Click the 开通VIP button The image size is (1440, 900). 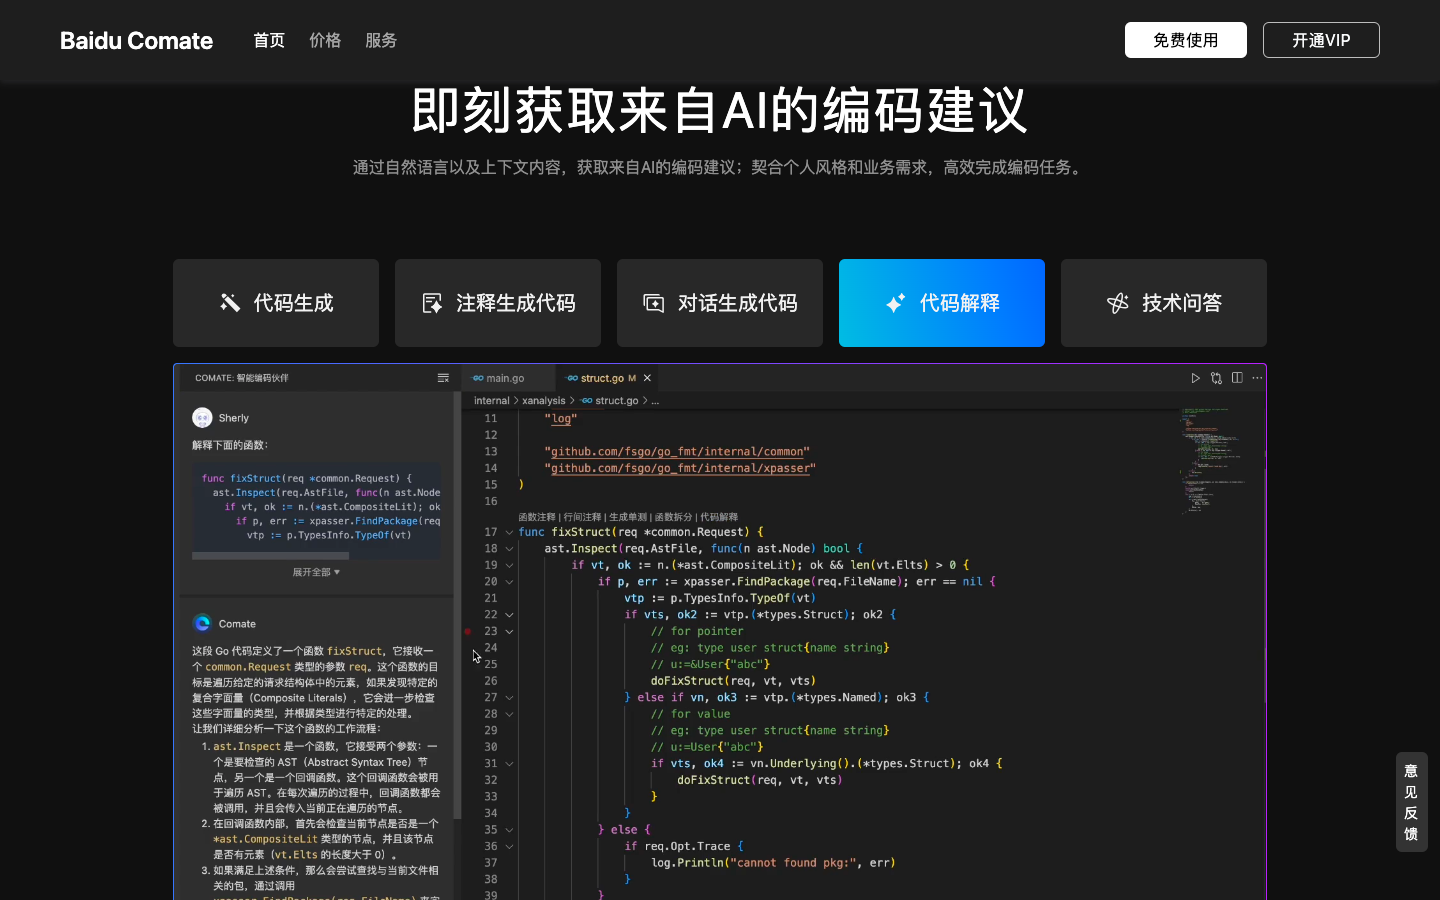[1321, 40]
